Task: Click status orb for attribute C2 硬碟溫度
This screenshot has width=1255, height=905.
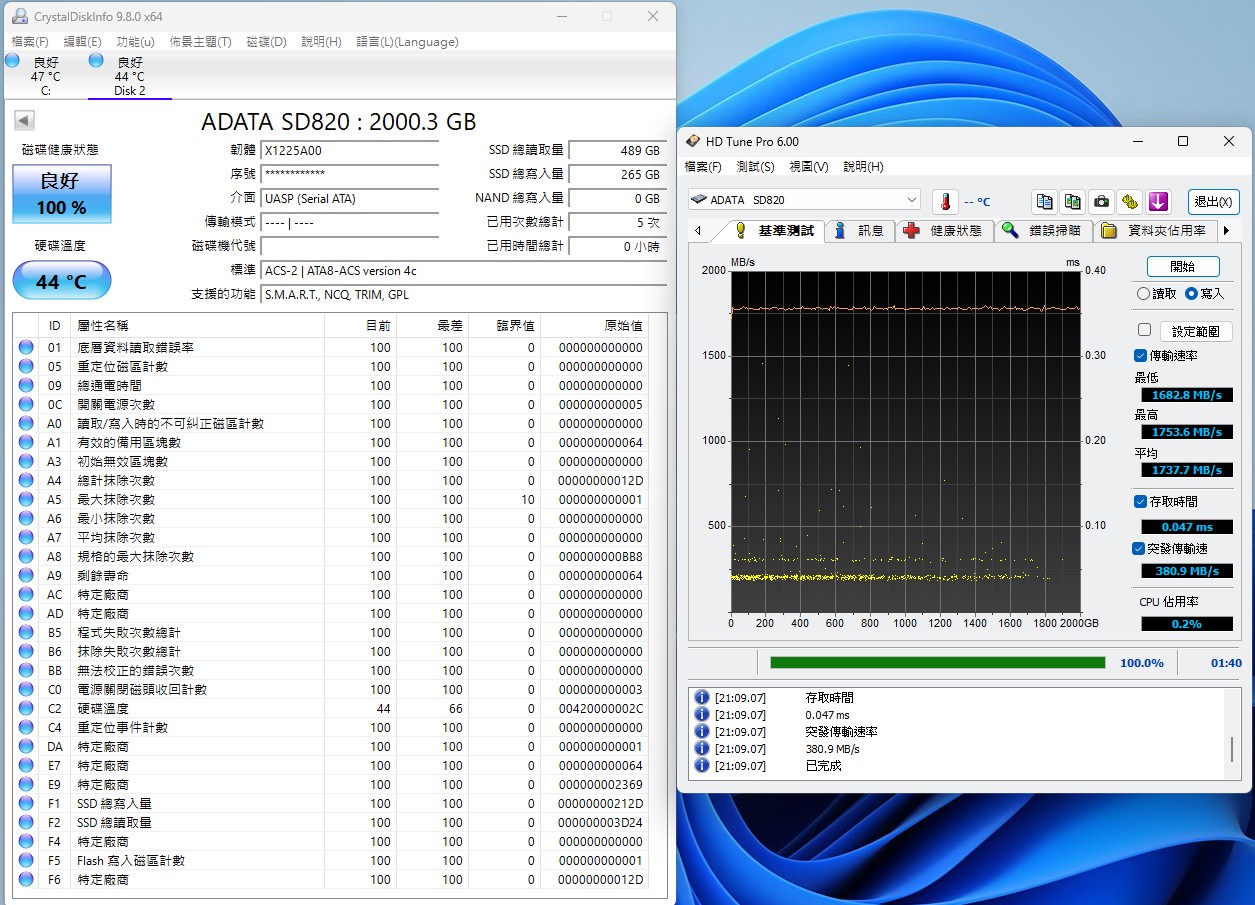Action: 26,709
